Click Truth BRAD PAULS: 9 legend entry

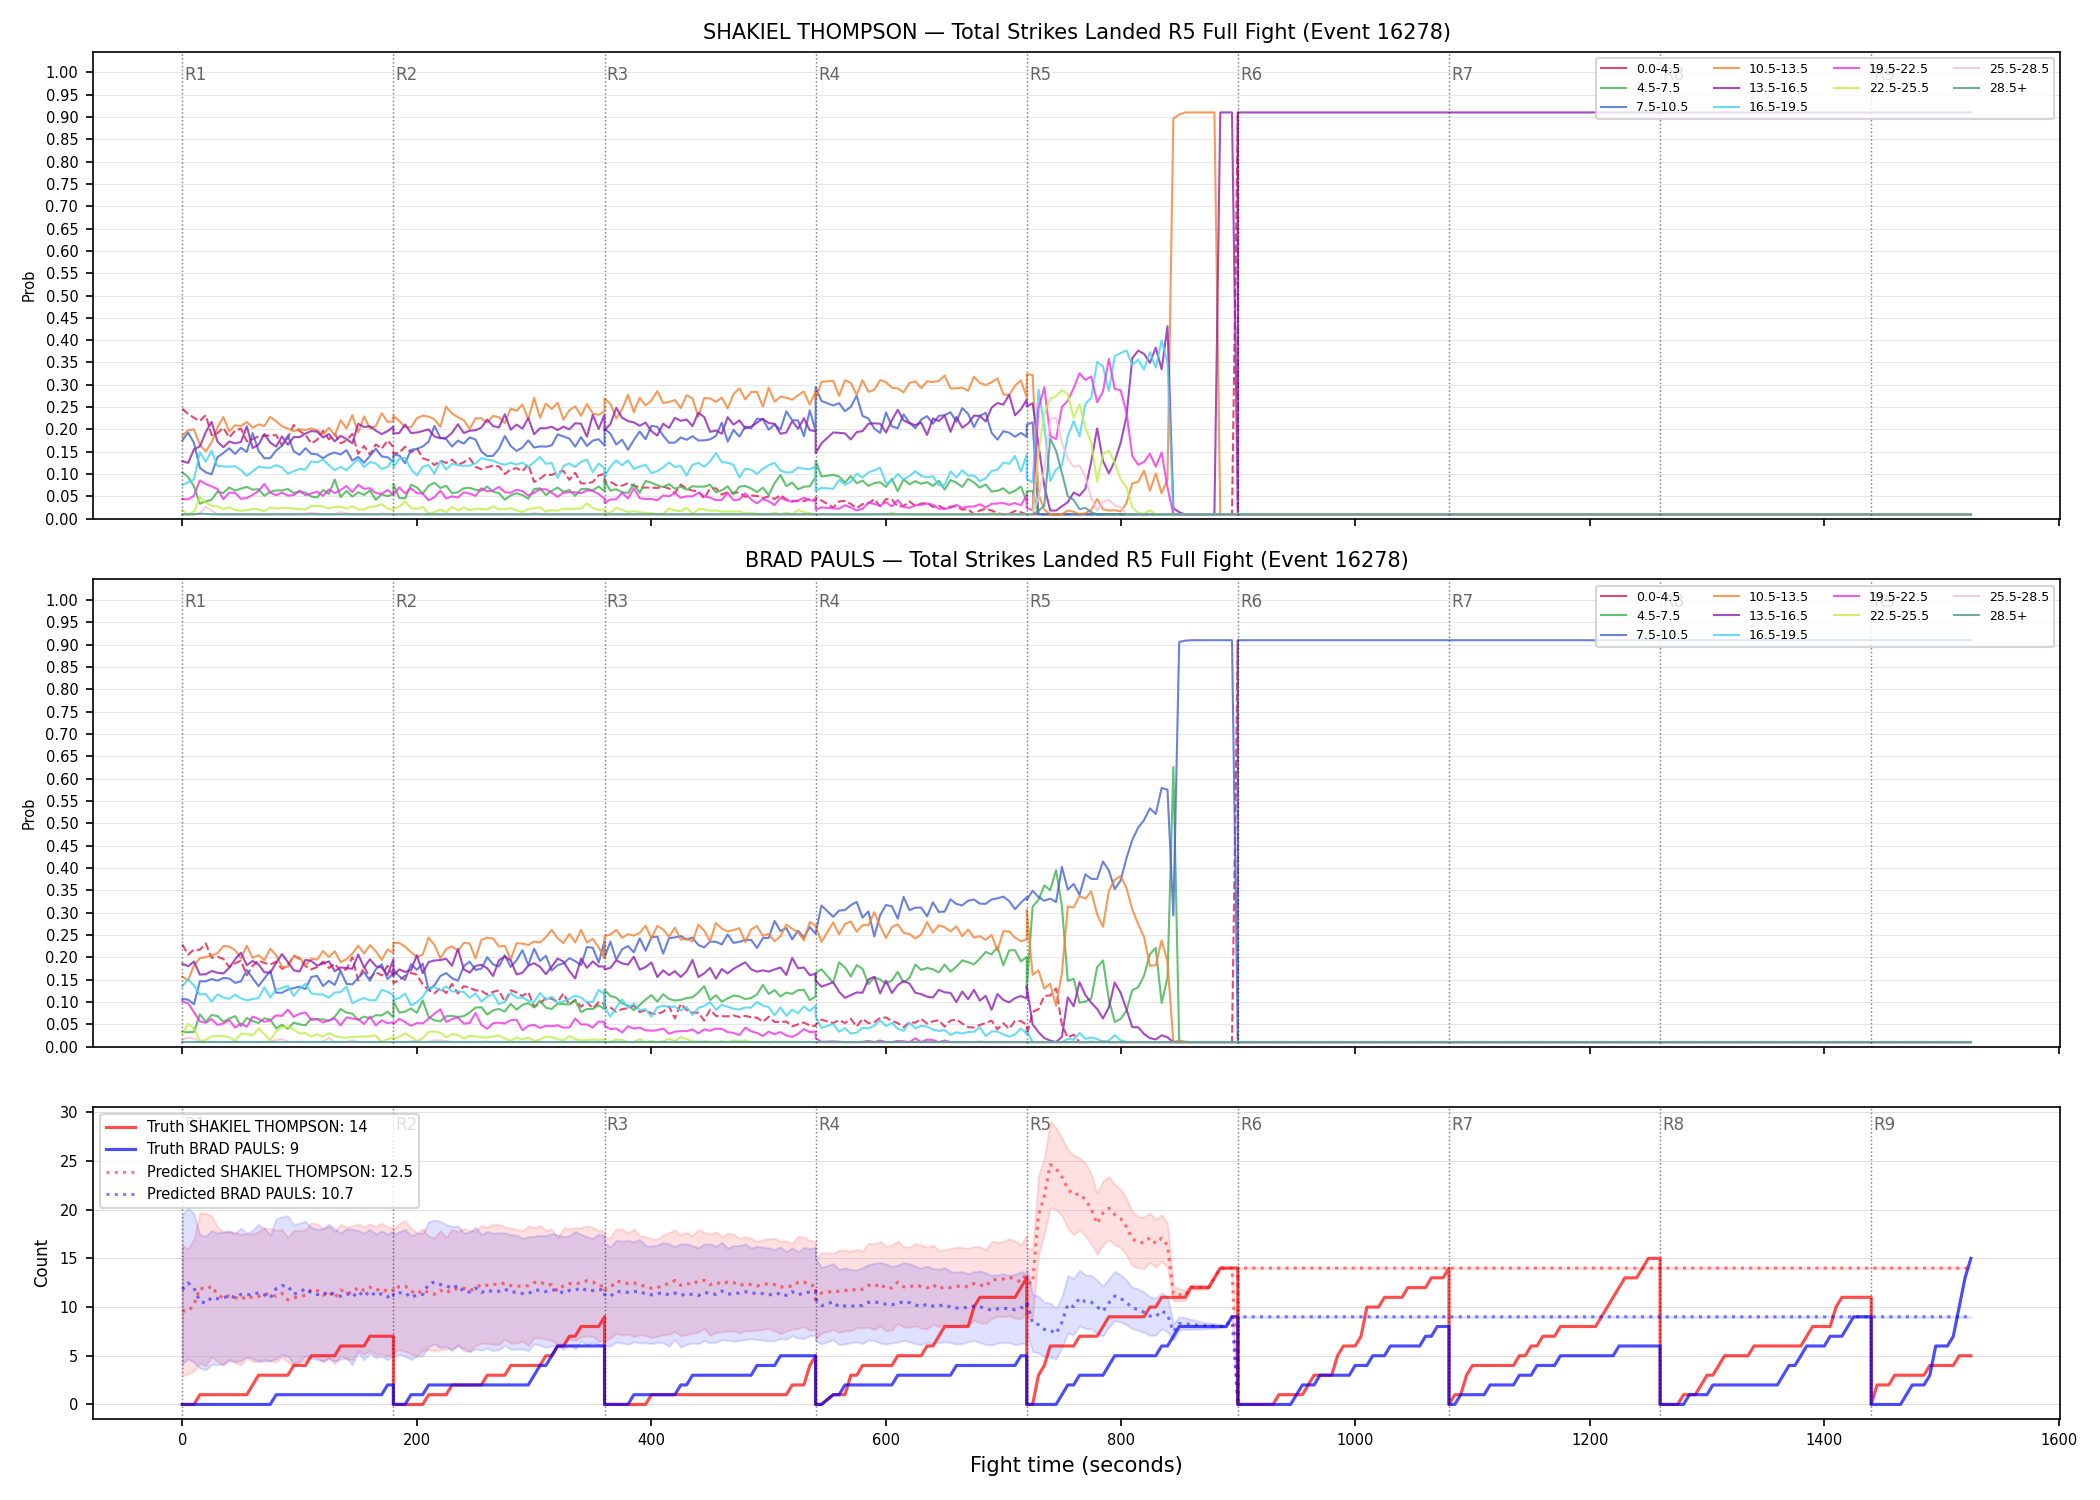202,1149
